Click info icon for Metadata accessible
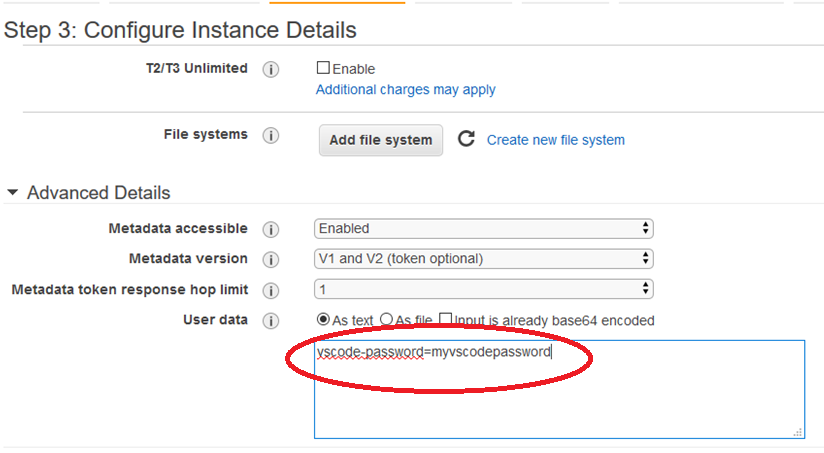824x453 pixels. [270, 229]
